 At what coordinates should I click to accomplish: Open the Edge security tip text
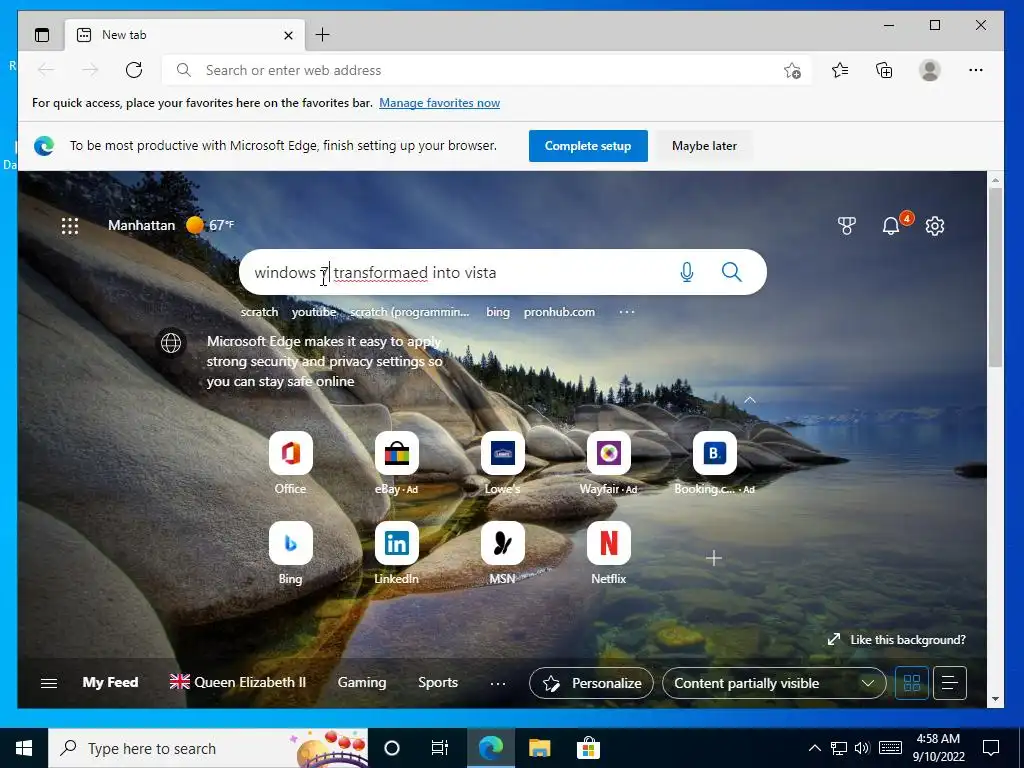(325, 361)
